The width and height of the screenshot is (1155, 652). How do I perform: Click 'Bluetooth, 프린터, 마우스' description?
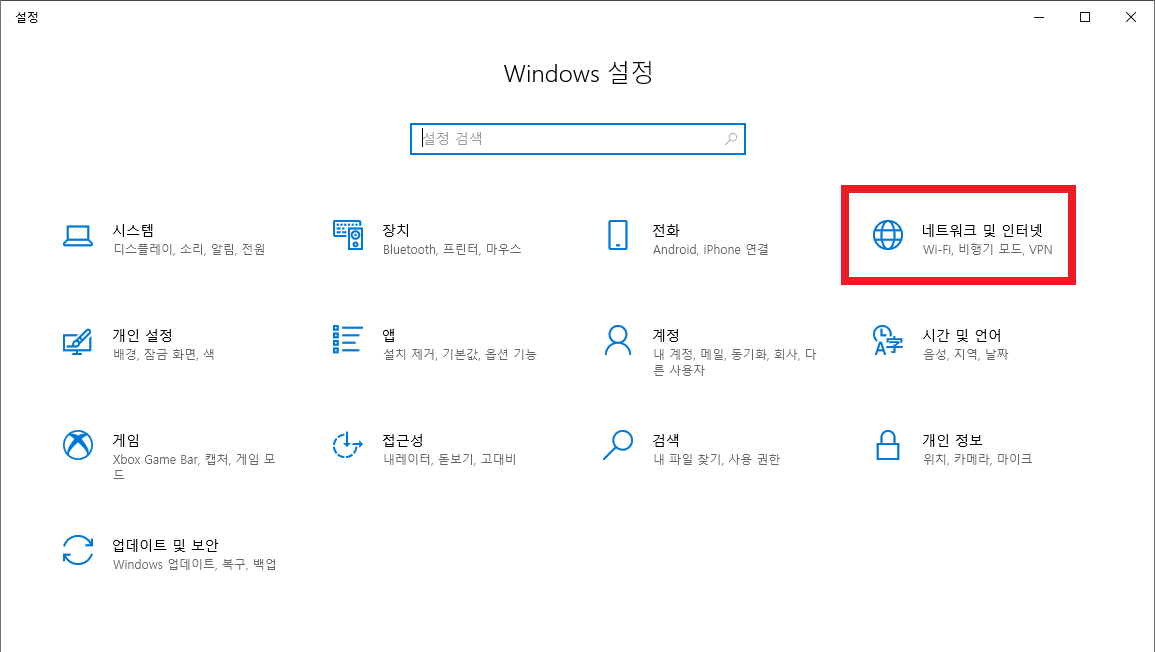tap(452, 250)
